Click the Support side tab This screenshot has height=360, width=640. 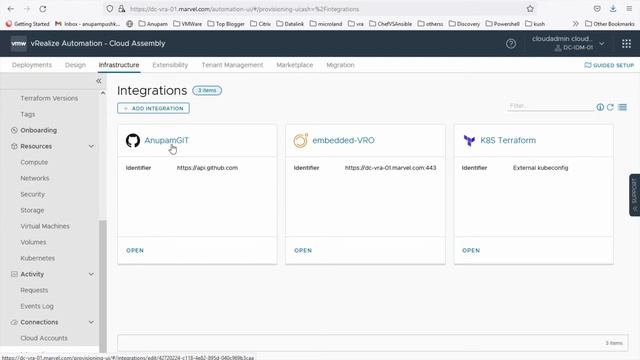coord(634,195)
